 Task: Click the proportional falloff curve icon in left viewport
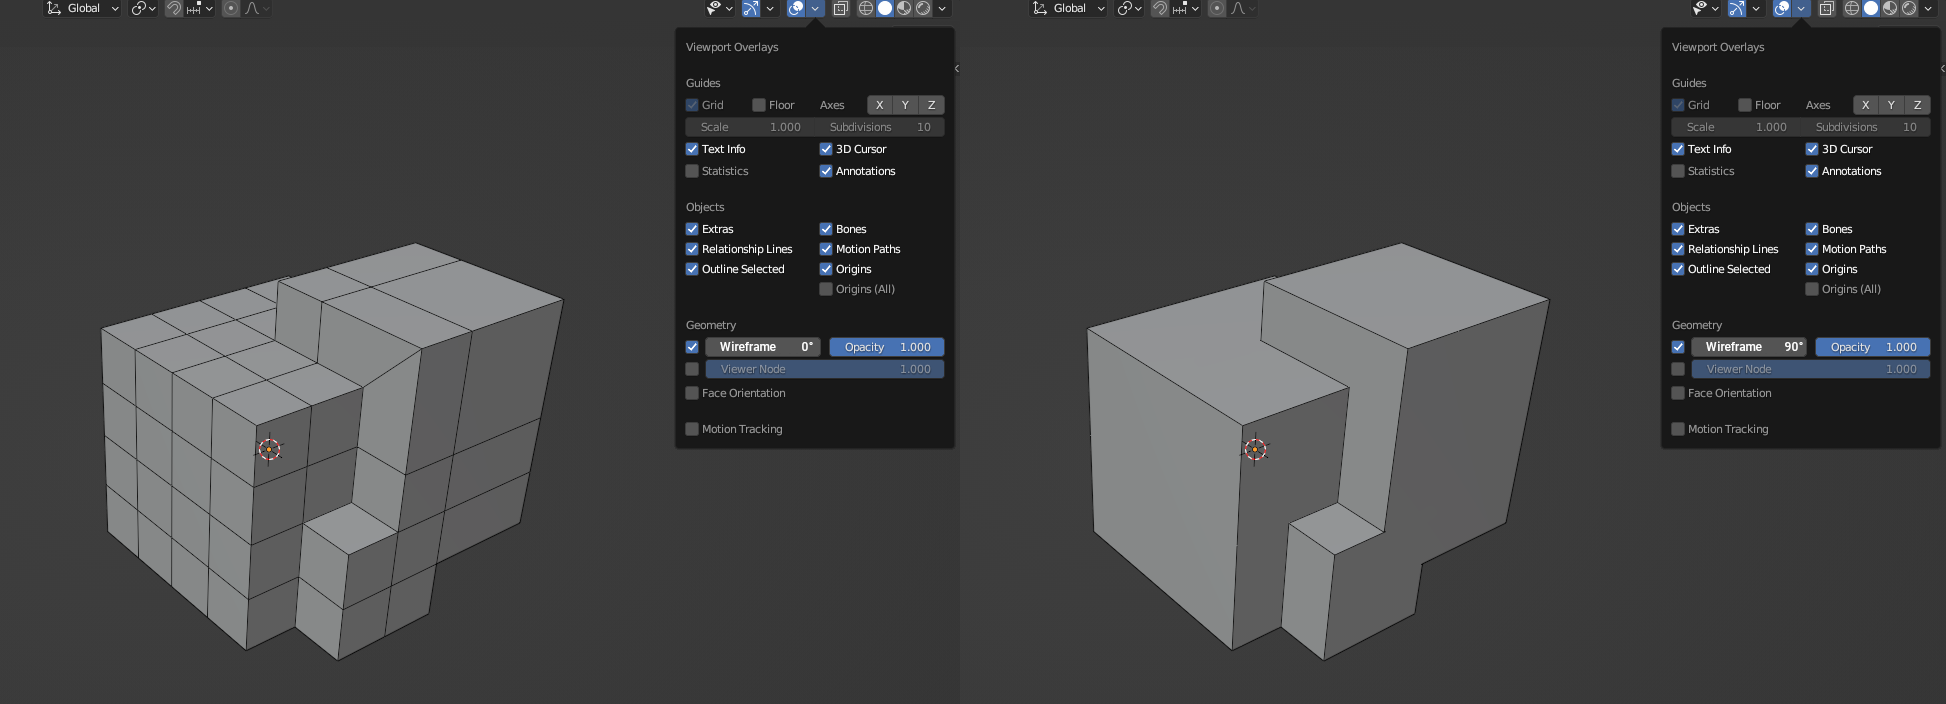255,8
